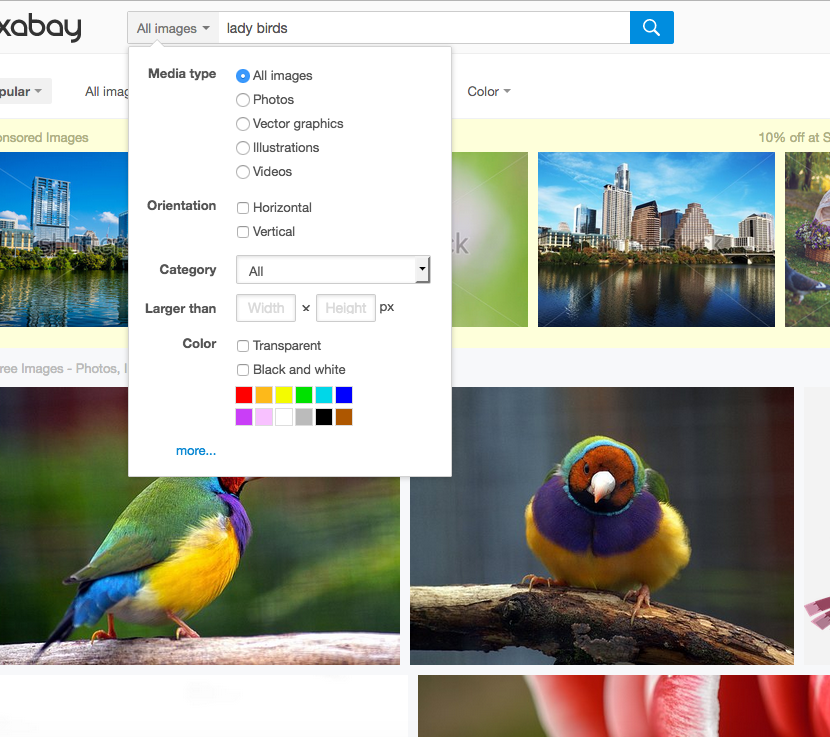This screenshot has height=737, width=830.
Task: Pick the purple color swatch
Action: pyautogui.click(x=244, y=417)
